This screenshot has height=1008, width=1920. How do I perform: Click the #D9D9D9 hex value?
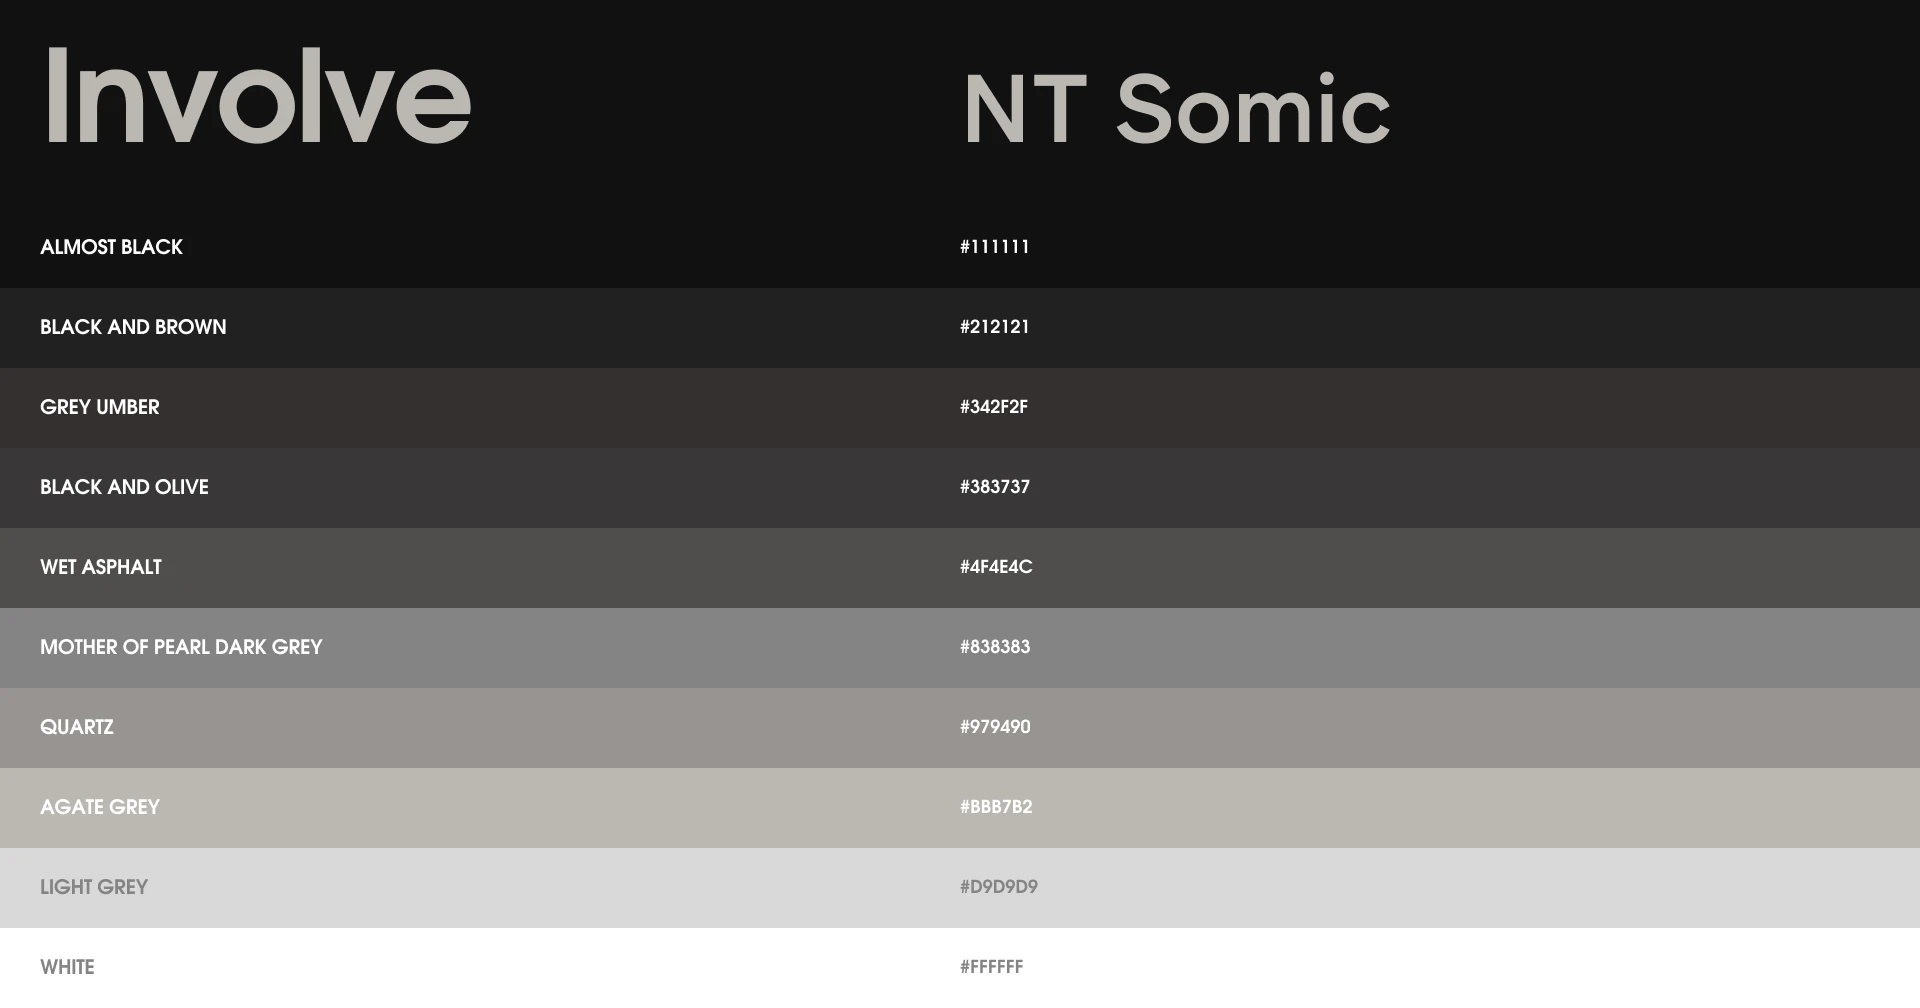[998, 887]
